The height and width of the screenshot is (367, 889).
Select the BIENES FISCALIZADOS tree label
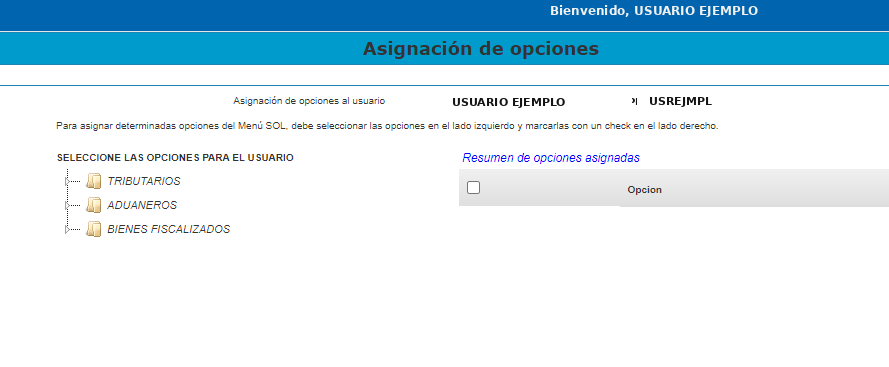169,229
